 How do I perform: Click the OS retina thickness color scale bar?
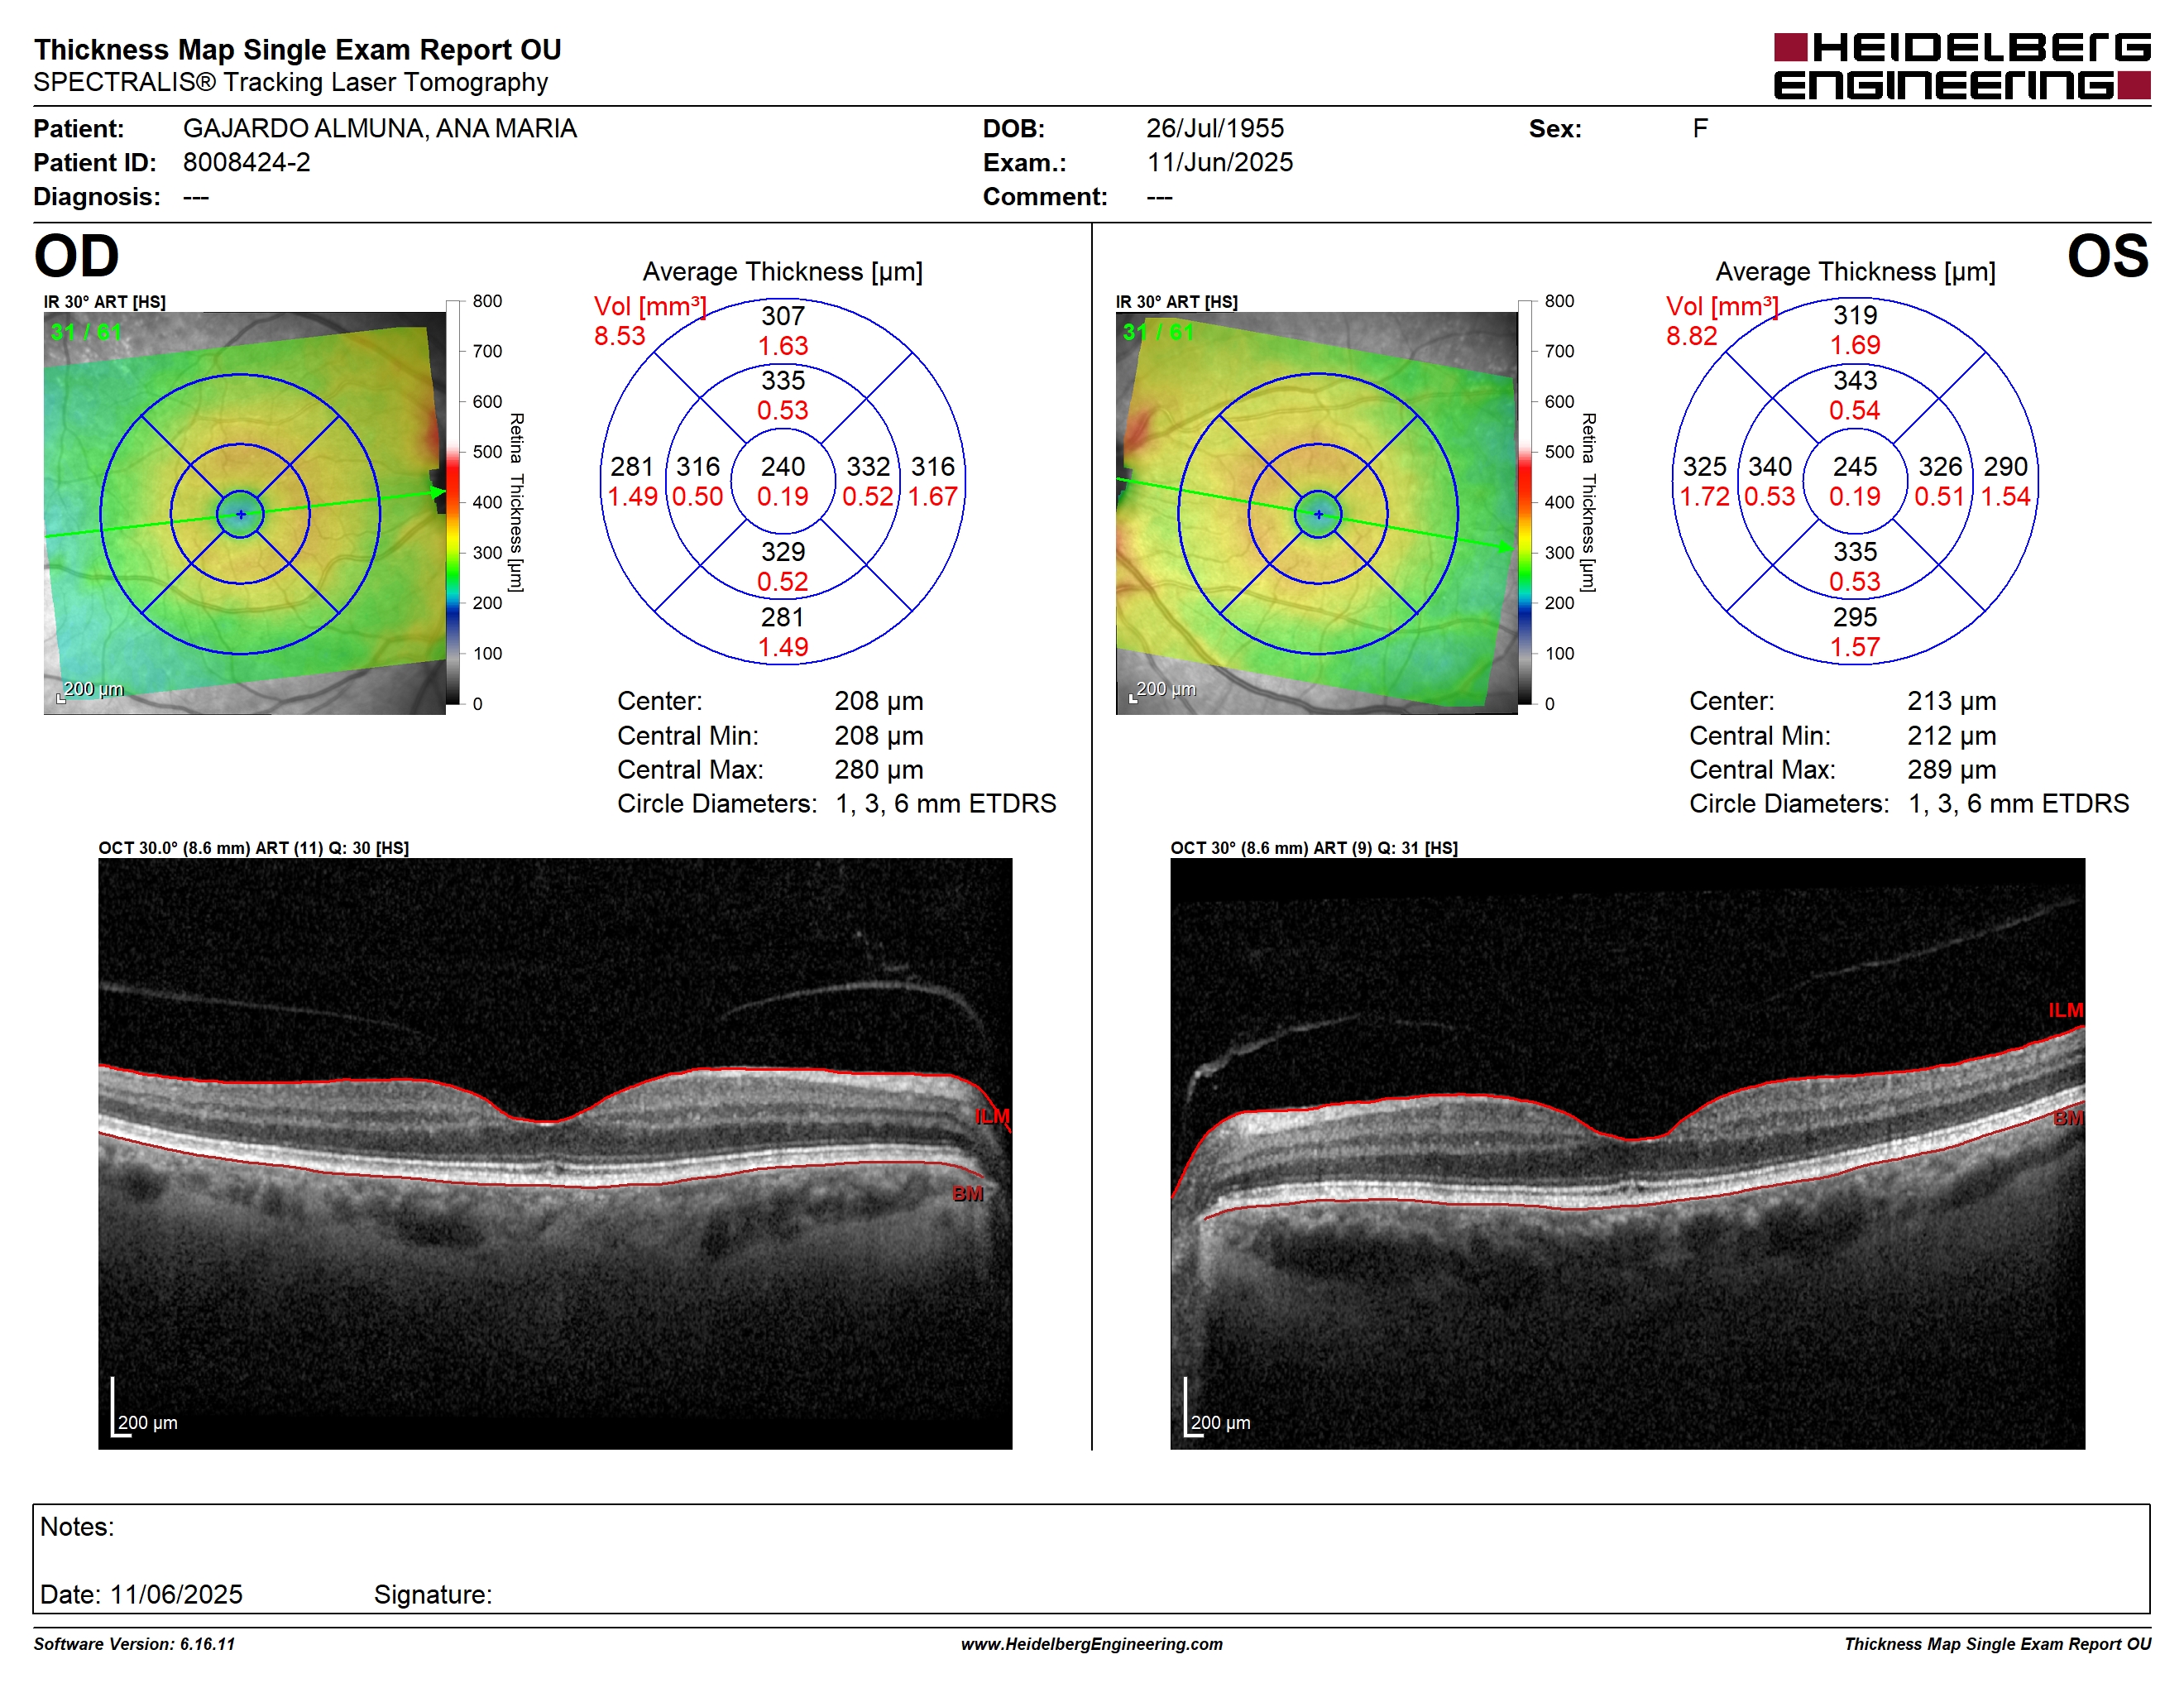[x=1525, y=503]
